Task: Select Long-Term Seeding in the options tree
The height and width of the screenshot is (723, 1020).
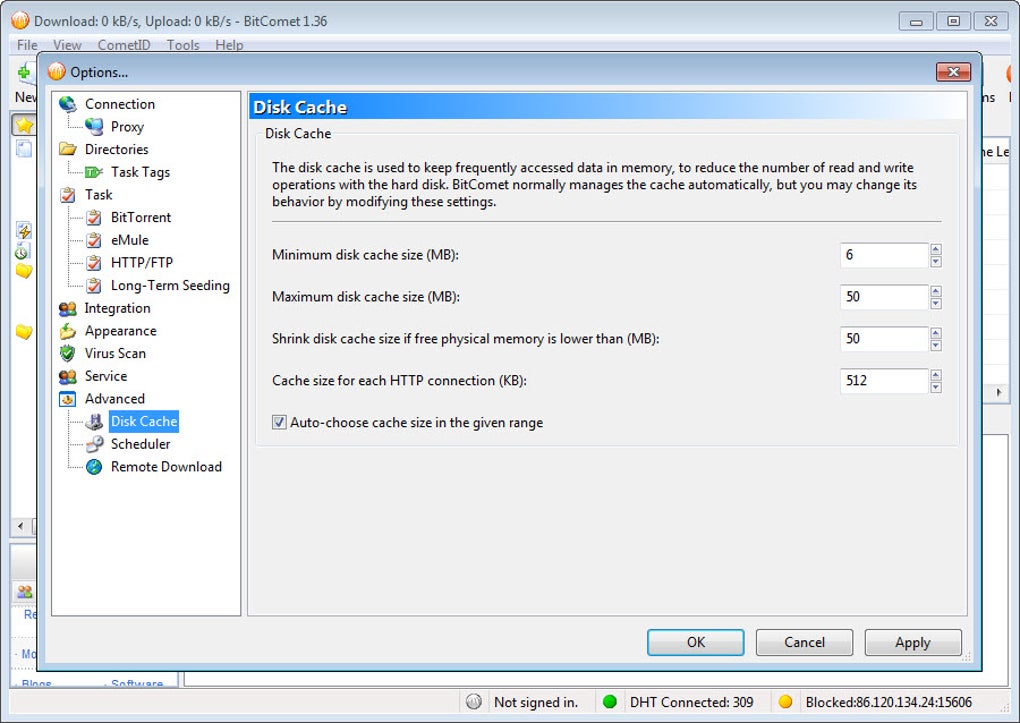Action: [x=170, y=286]
